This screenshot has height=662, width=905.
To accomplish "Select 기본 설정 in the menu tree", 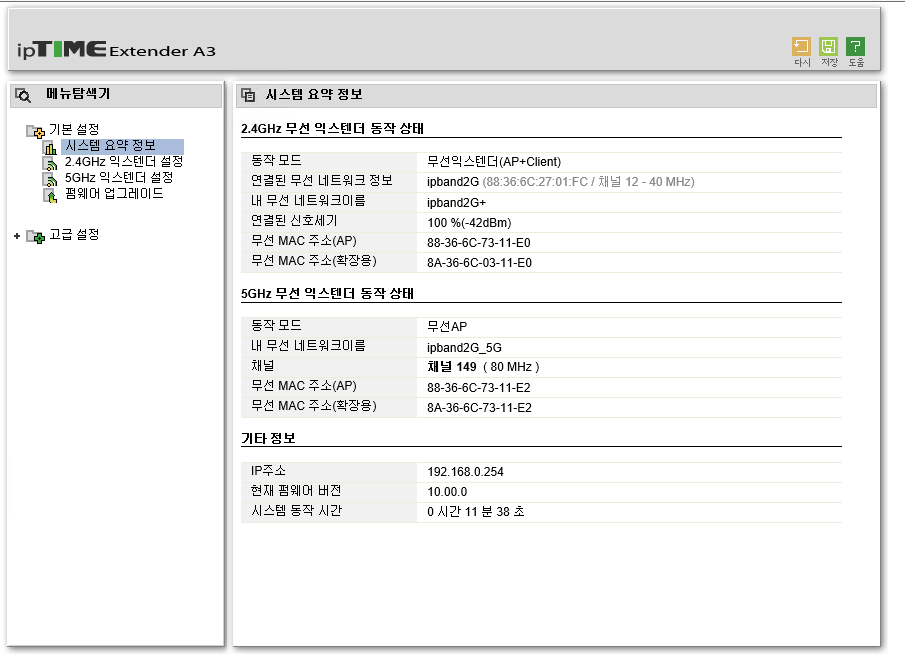I will (74, 129).
